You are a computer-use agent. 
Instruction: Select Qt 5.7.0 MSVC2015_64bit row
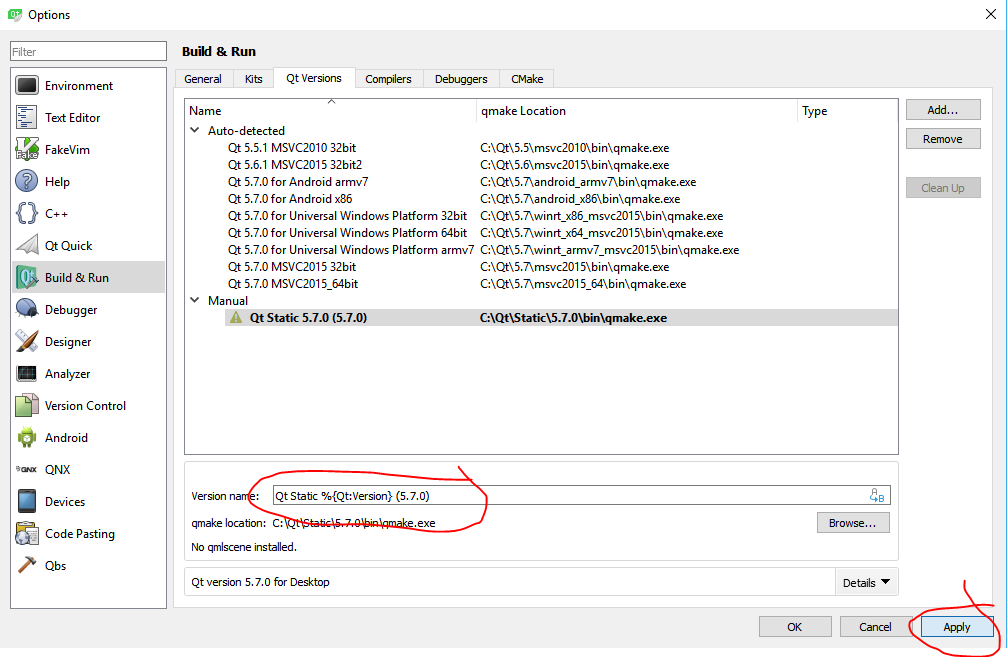[293, 284]
